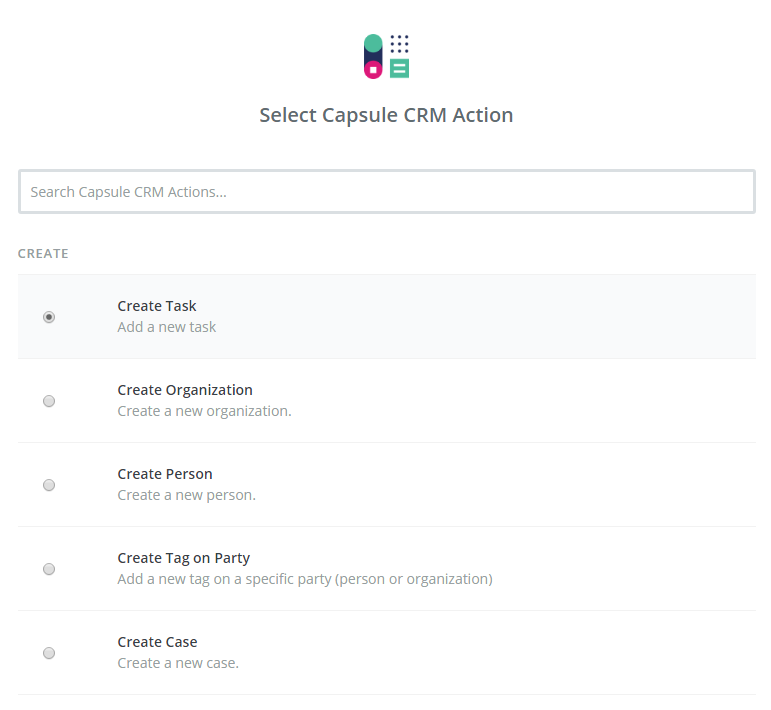The width and height of the screenshot is (771, 710).
Task: Click the CREATE section heading
Action: coord(43,254)
